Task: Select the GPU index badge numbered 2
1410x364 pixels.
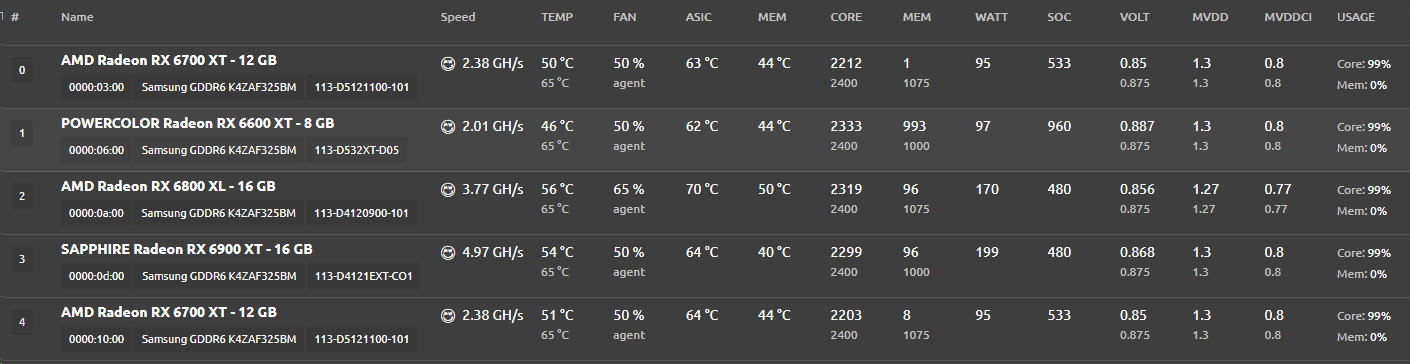Action: coord(22,196)
